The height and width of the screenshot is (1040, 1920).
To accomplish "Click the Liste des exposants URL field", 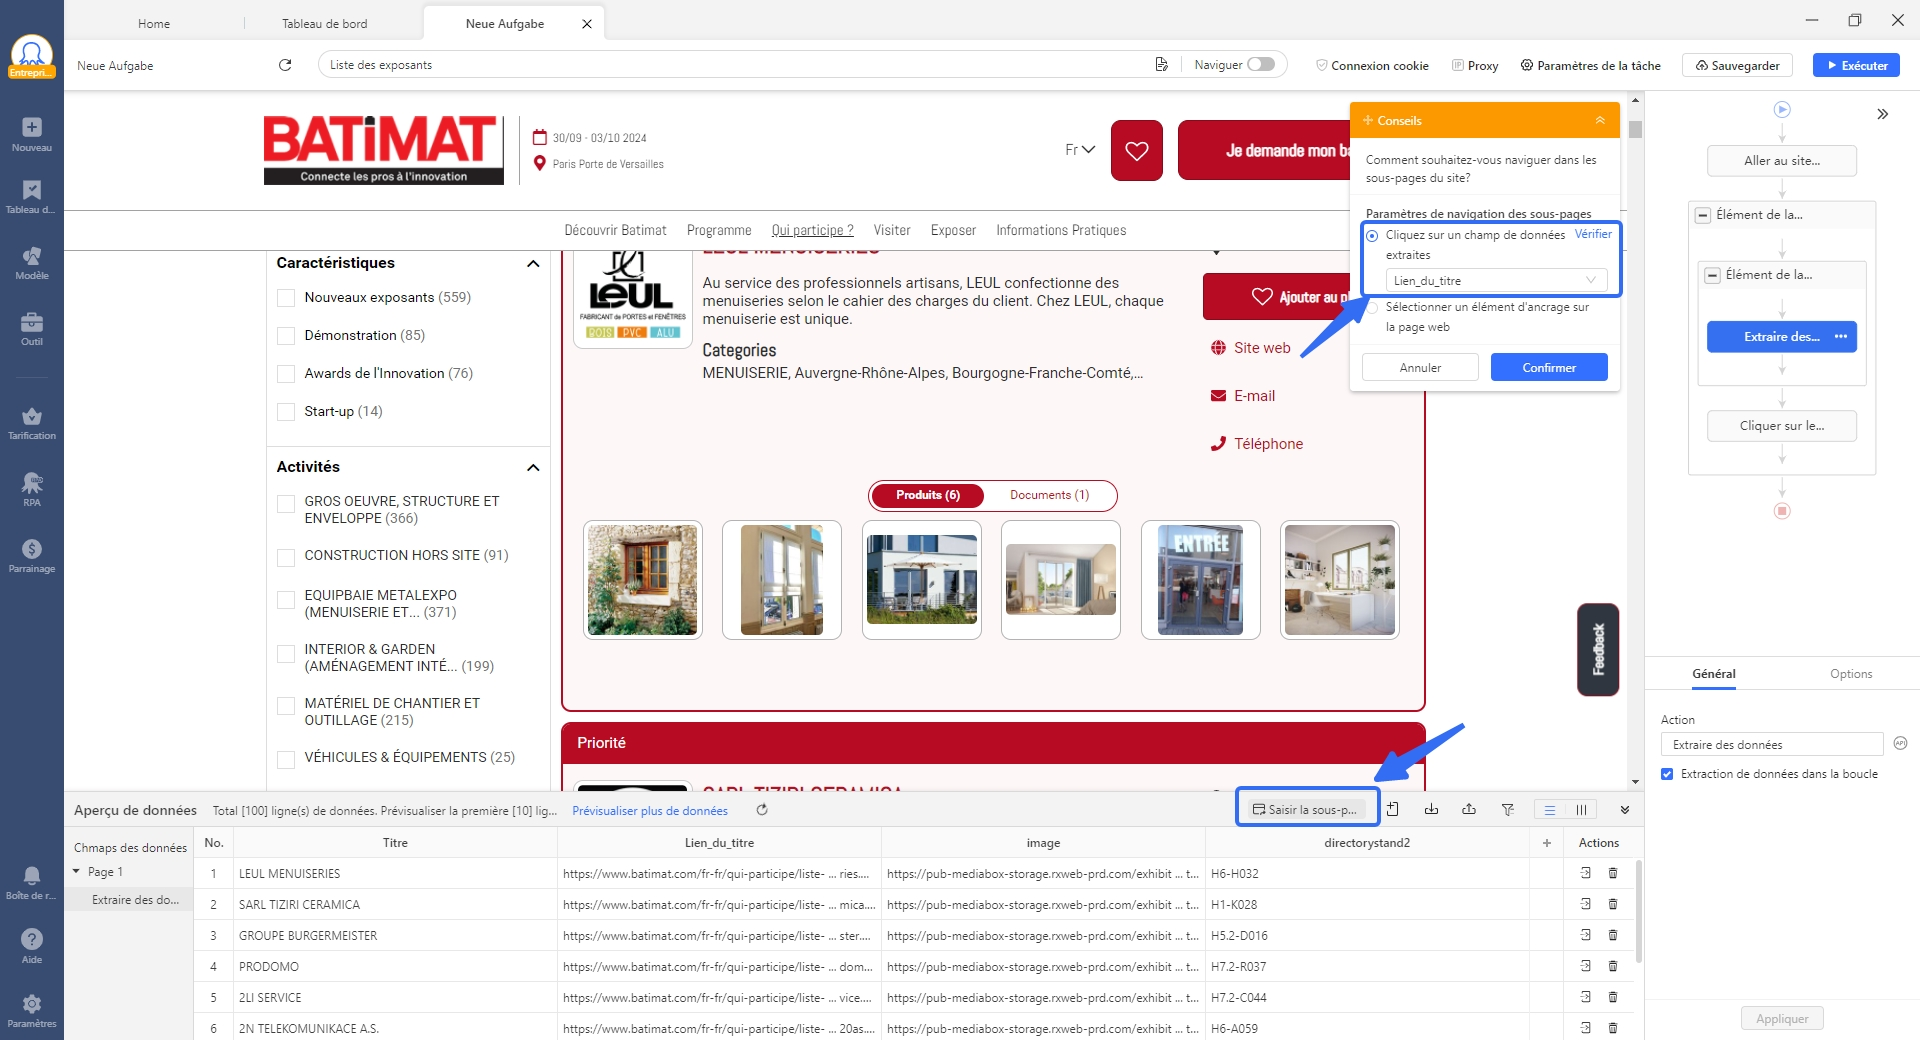I will tap(735, 65).
